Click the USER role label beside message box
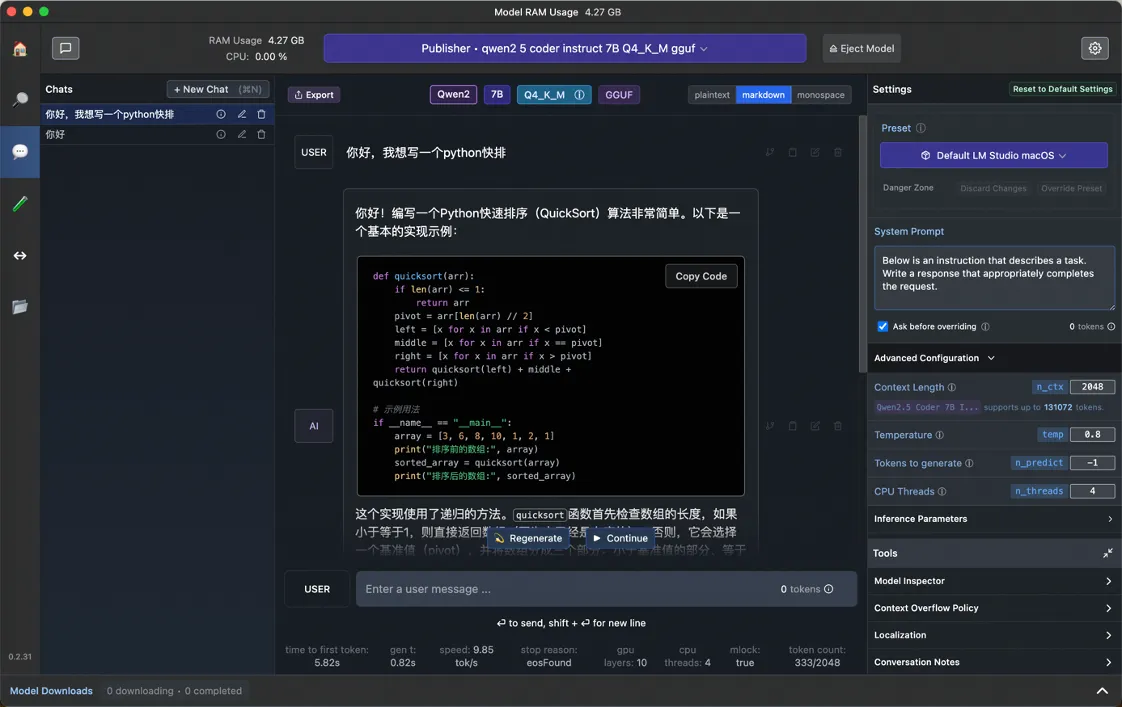 [x=317, y=589]
